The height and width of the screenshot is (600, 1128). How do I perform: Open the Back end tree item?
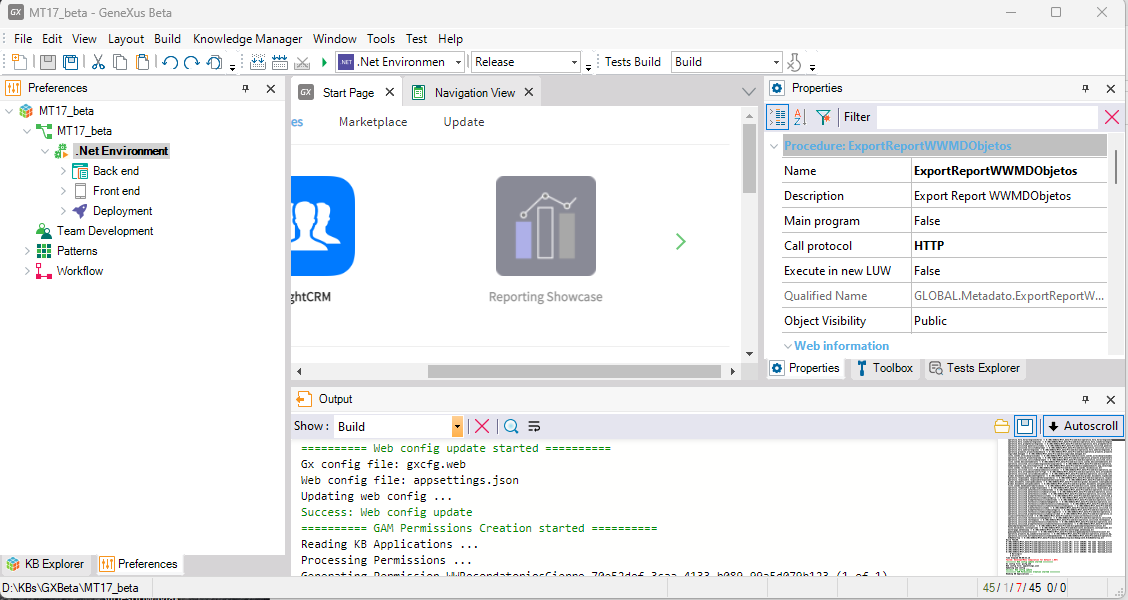coord(116,171)
